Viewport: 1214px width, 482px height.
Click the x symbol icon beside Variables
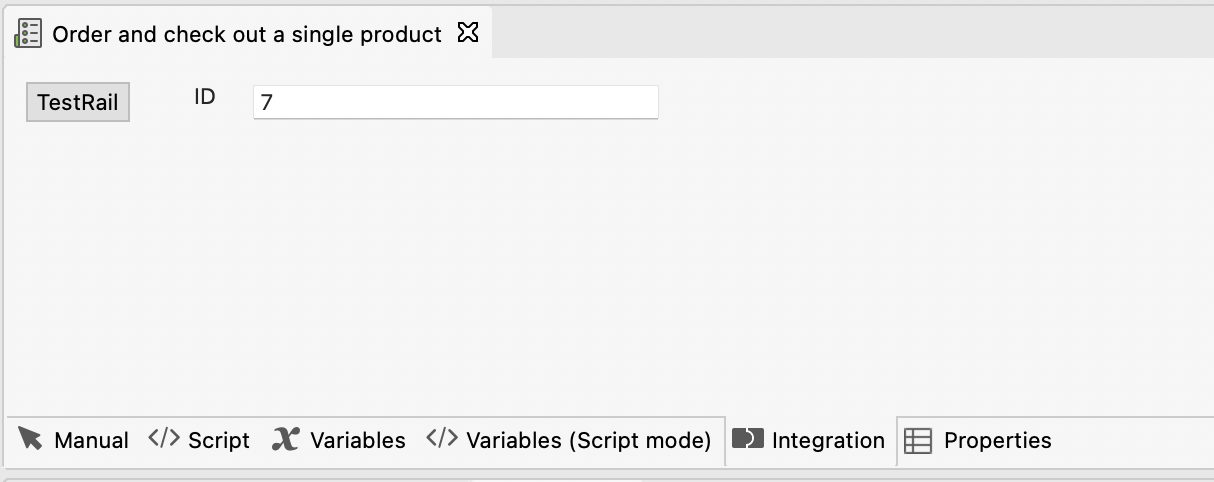[286, 439]
